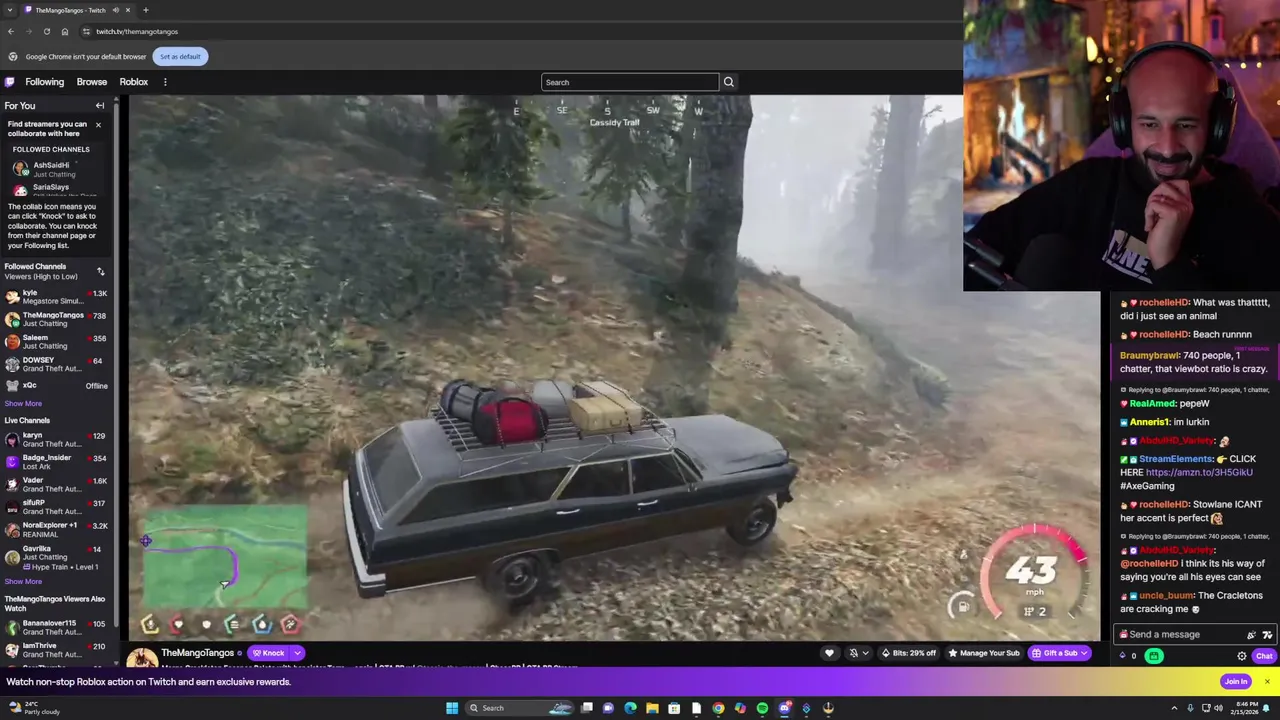Expand Gift a Sub dropdown arrow

pos(1086,653)
